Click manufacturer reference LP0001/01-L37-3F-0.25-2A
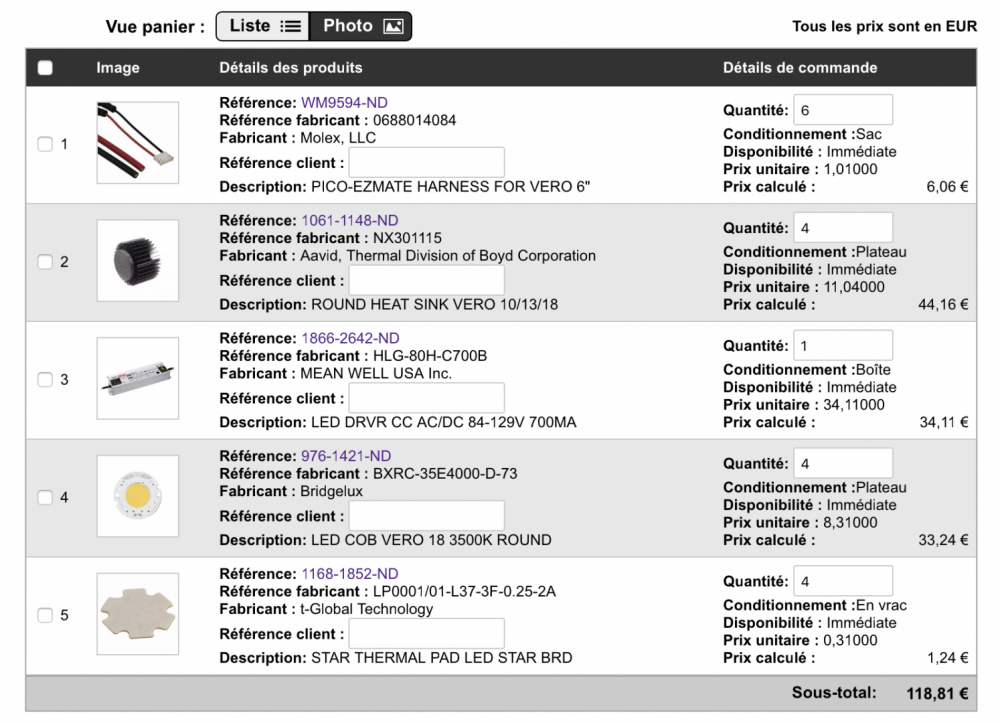The image size is (1000, 723). coord(464,592)
